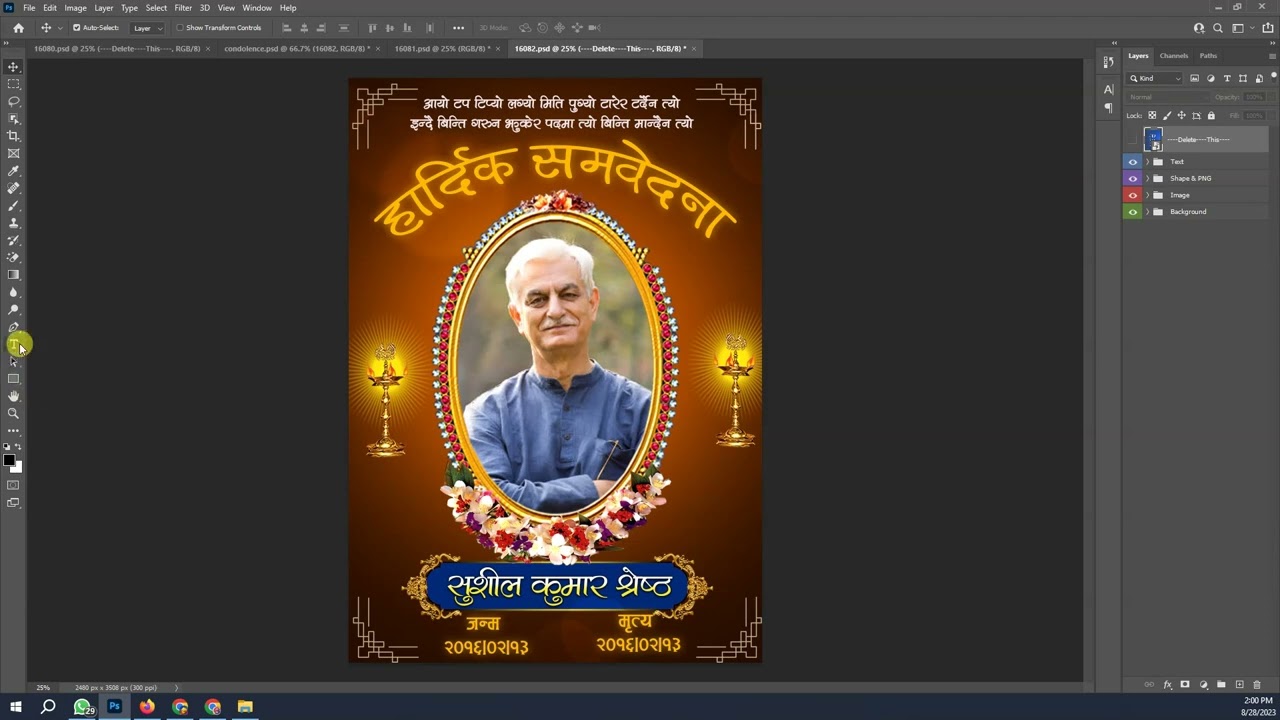Align left edges button in options bar
Screen dimensions: 1280x720
click(x=287, y=28)
